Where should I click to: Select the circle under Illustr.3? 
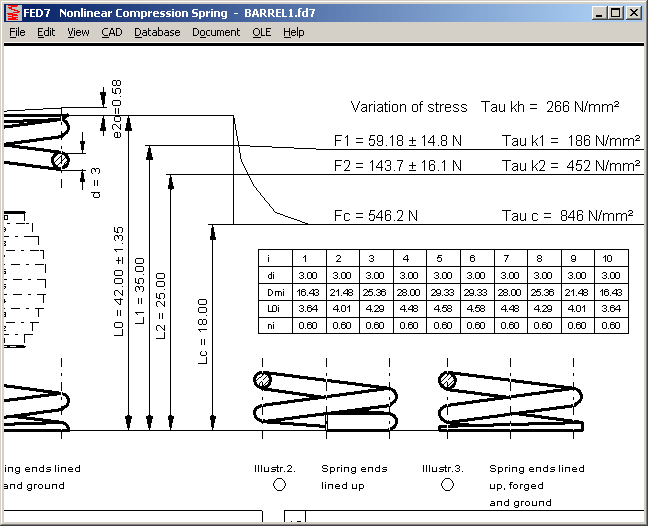pyautogui.click(x=449, y=484)
